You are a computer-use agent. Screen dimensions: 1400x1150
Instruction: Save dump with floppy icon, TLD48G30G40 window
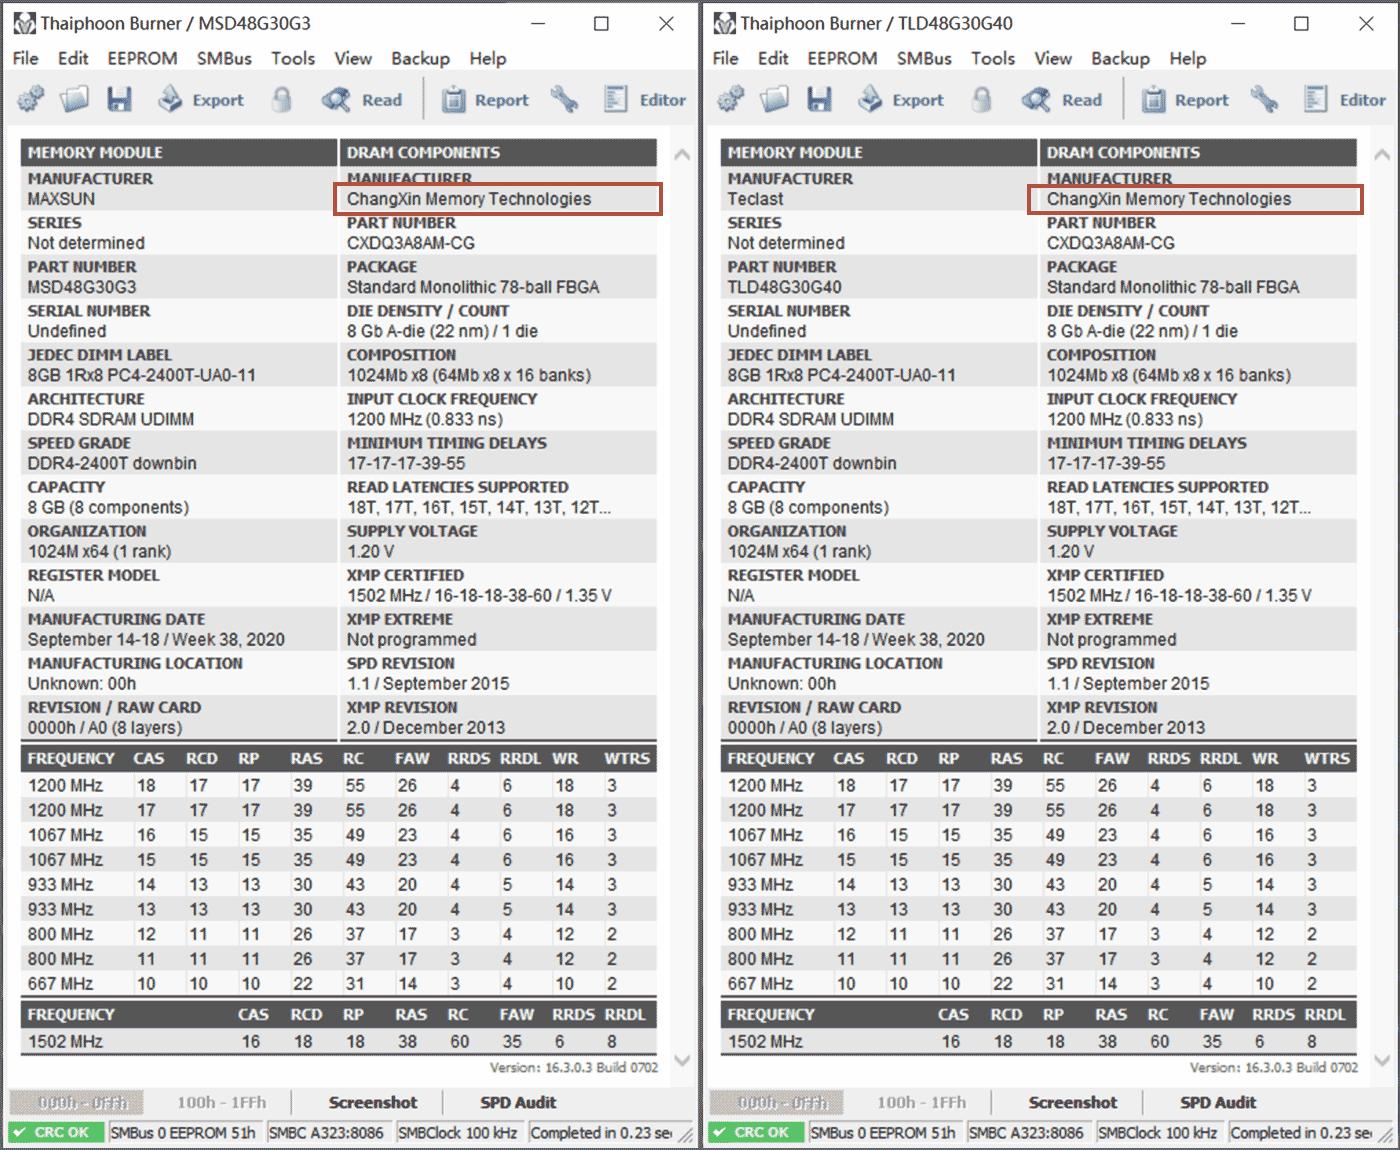(820, 99)
